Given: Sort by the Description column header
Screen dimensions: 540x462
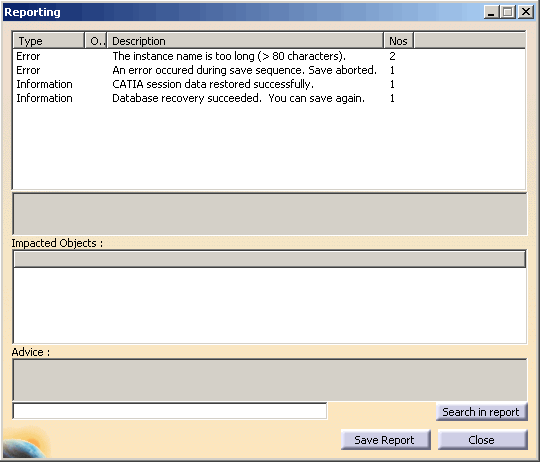Looking at the screenshot, I should 245,41.
